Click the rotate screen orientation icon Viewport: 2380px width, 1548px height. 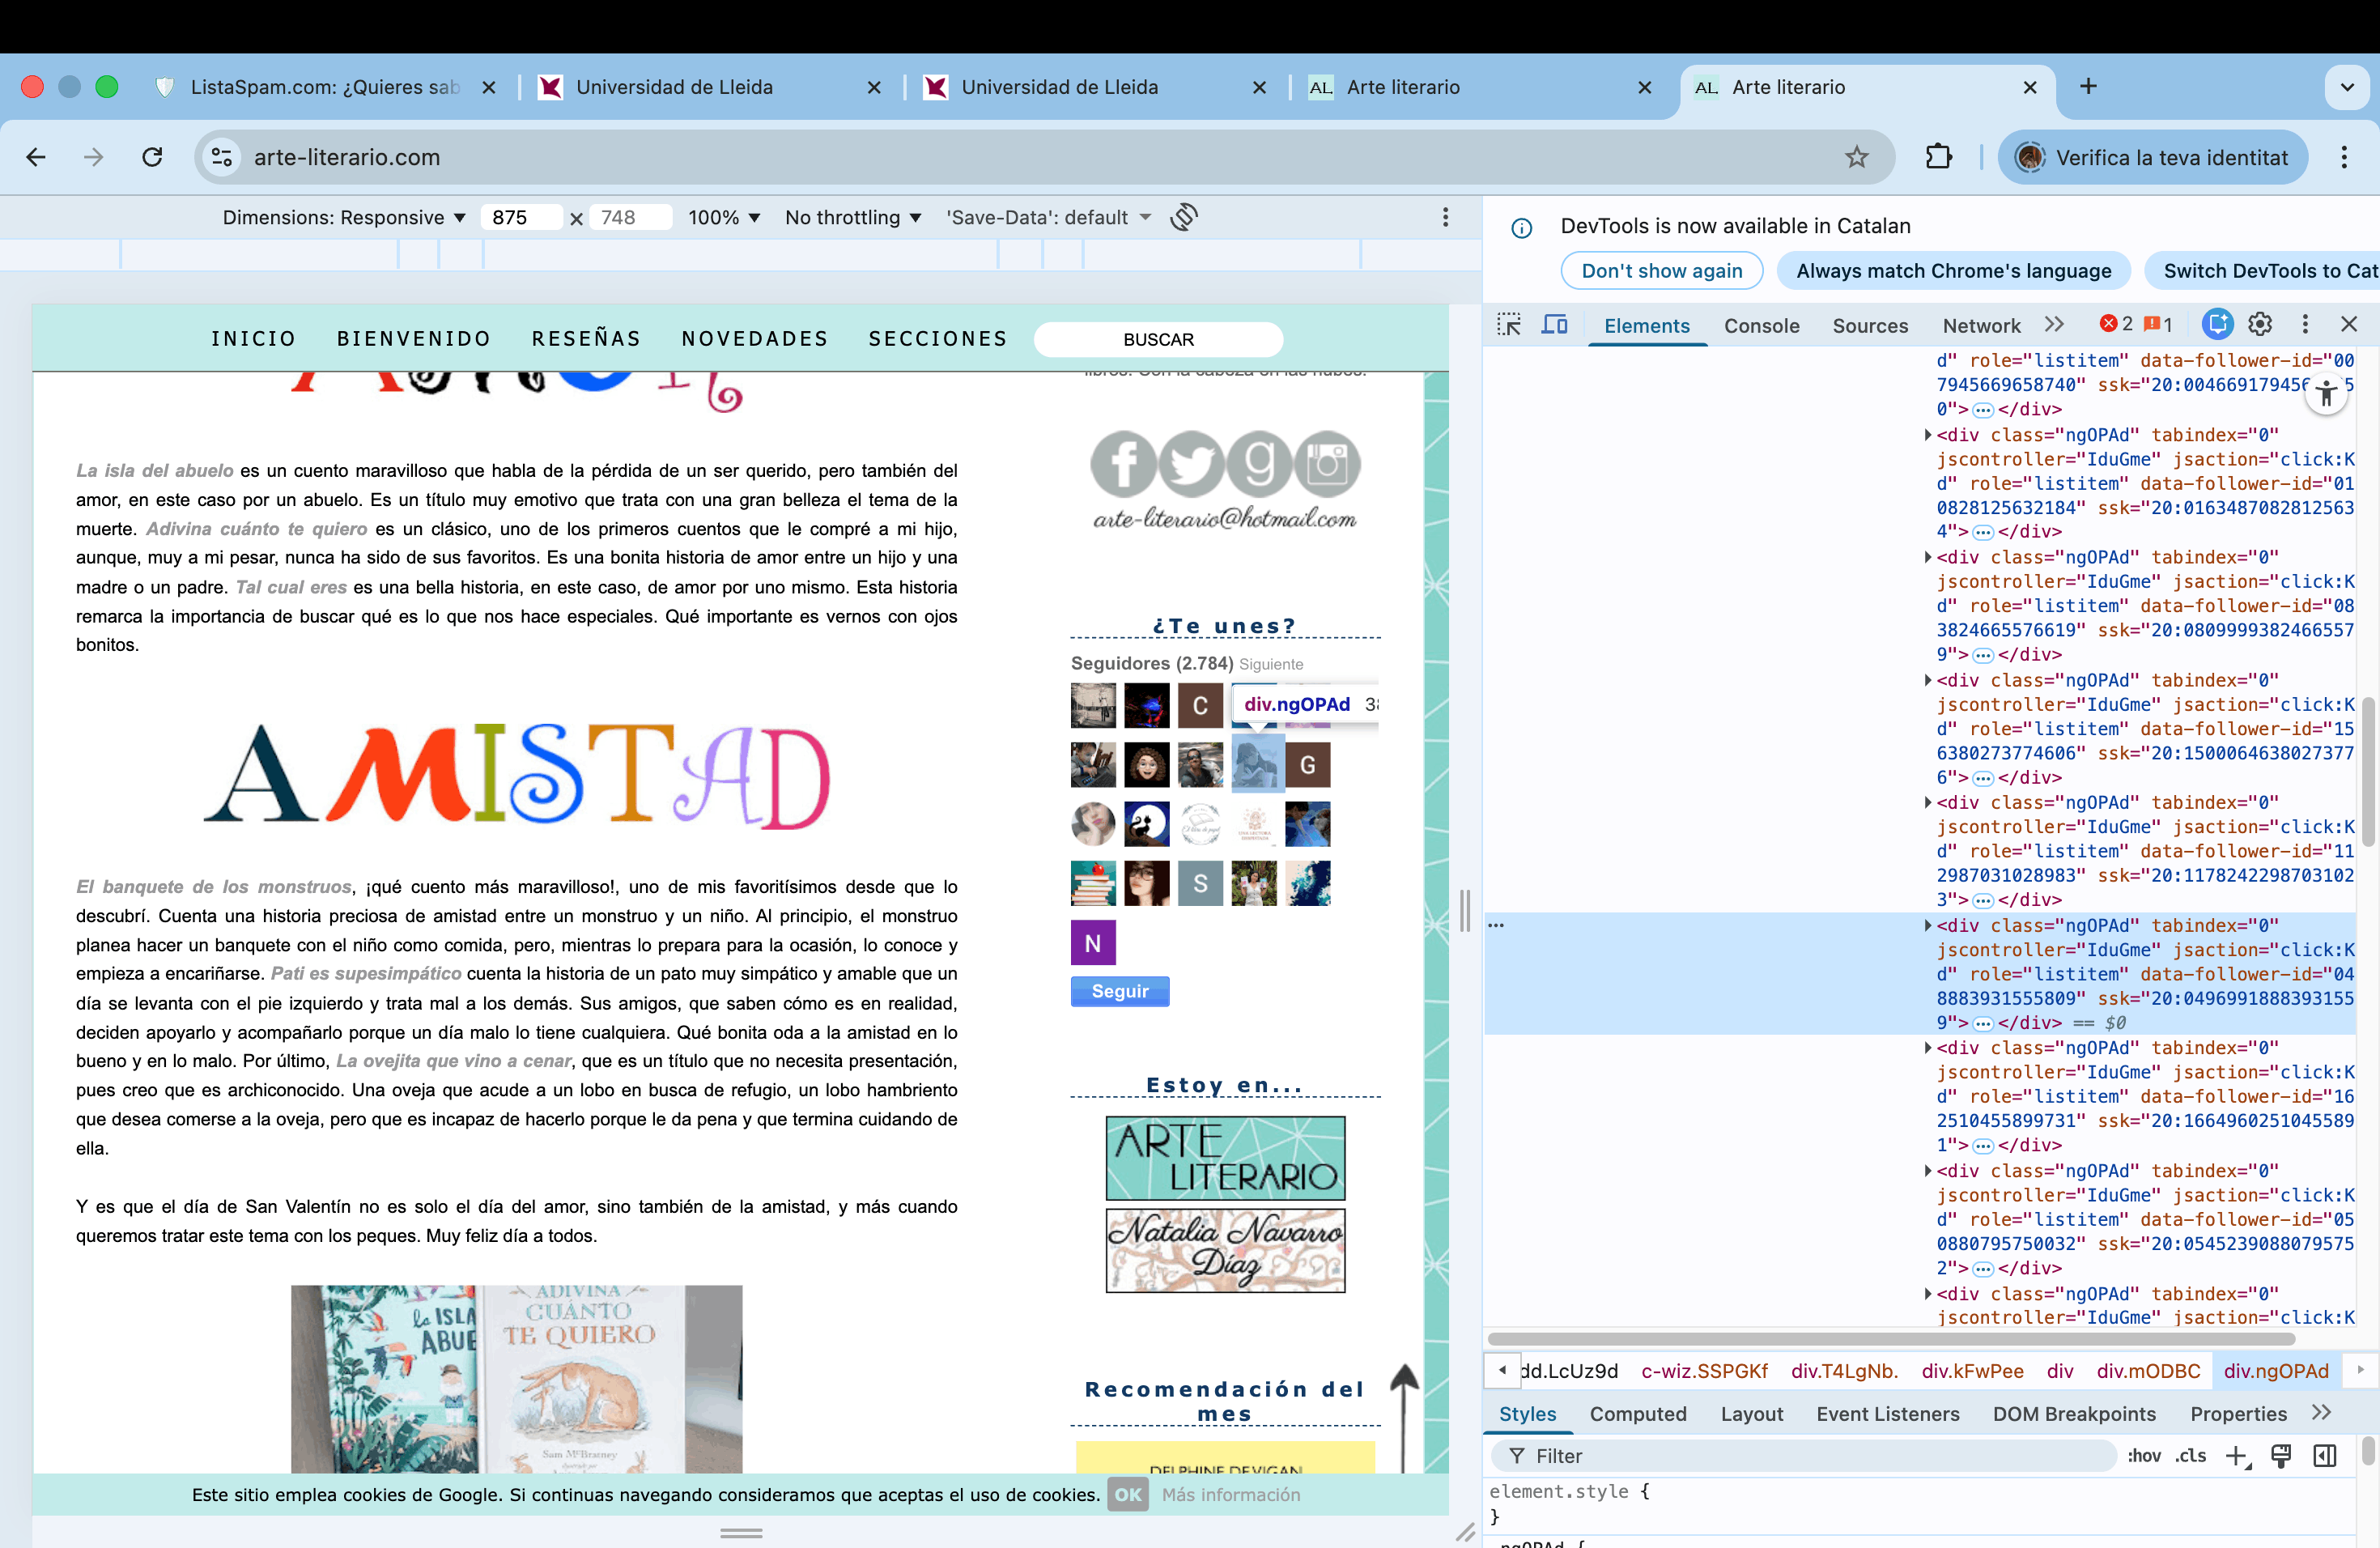point(1184,217)
